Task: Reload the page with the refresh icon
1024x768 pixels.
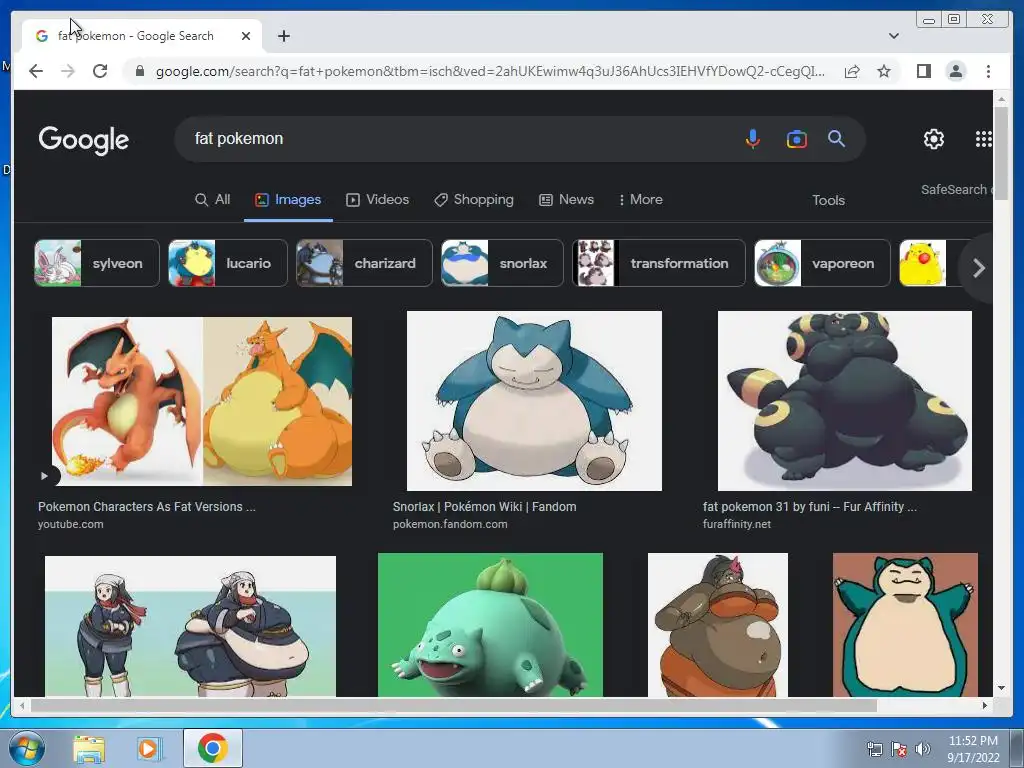Action: [x=100, y=71]
